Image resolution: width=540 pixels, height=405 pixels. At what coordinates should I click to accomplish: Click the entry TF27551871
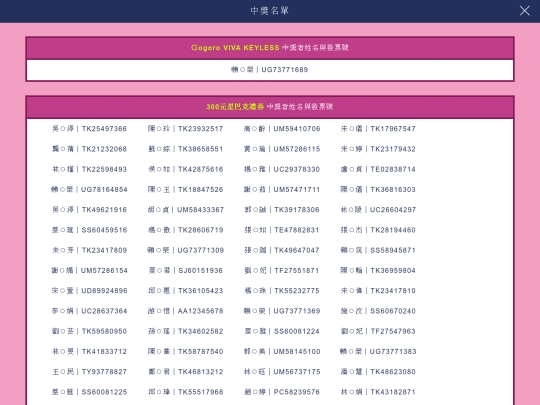click(x=282, y=271)
